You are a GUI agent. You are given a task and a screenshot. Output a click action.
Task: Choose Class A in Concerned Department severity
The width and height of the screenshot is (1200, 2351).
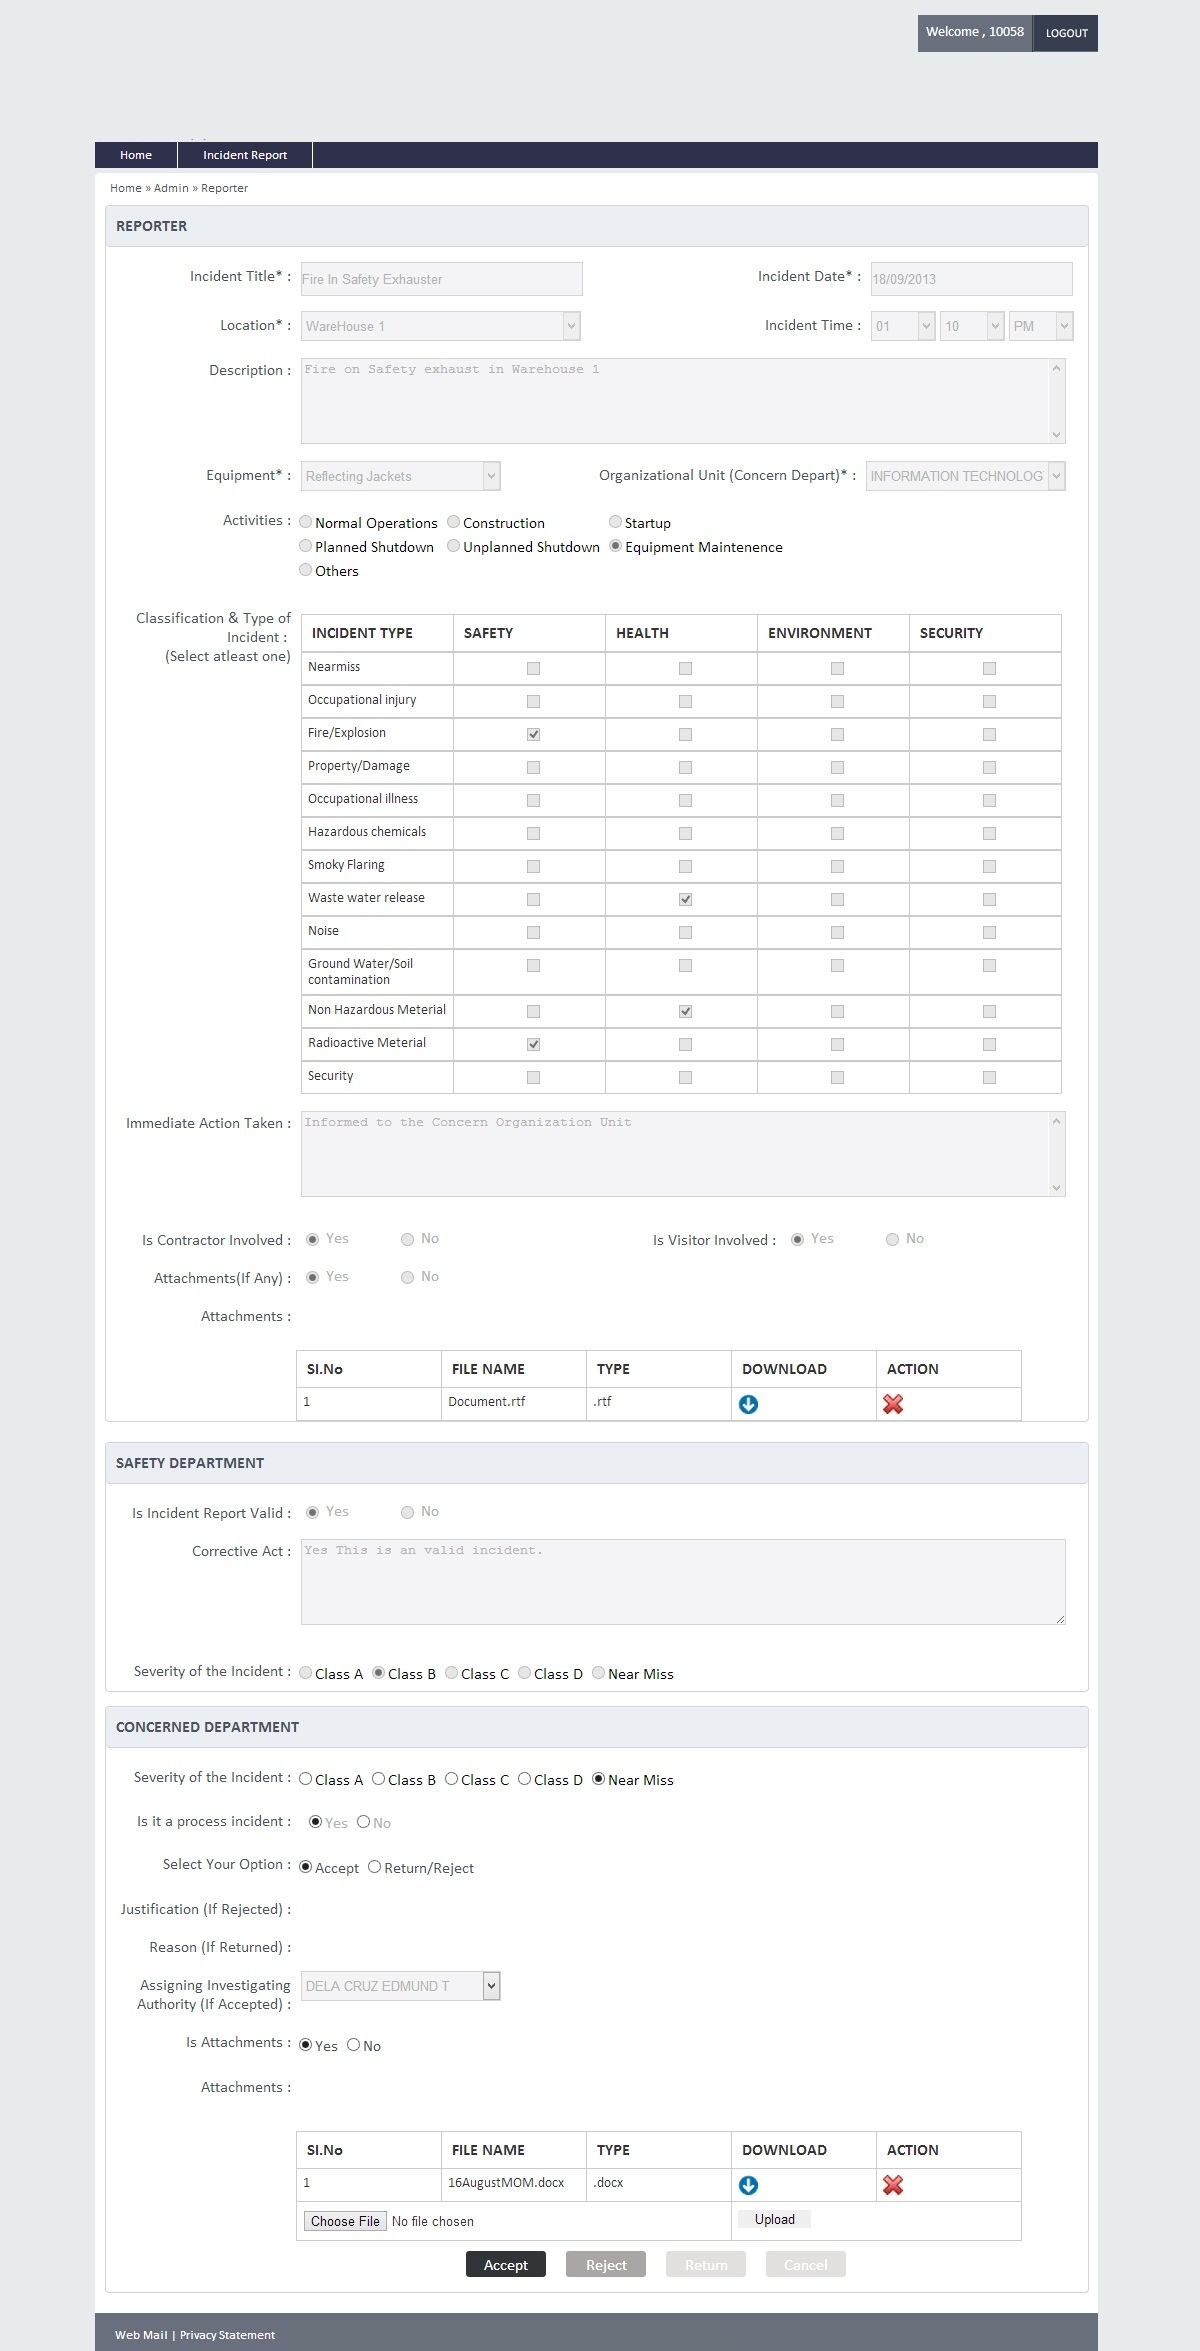pos(306,1779)
